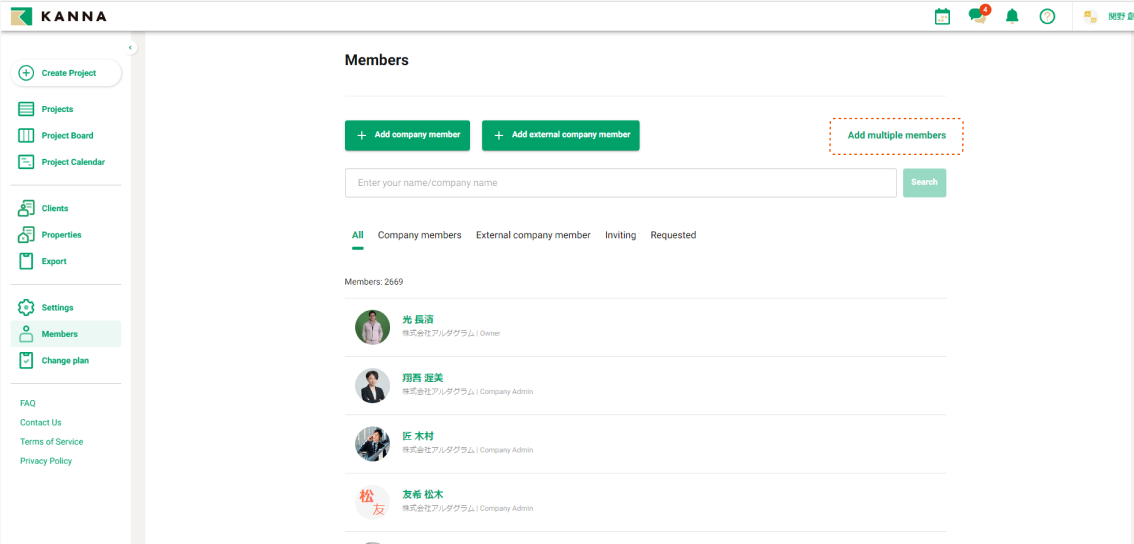Open user profile menu at top right
1134x544 pixels.
click(x=1106, y=16)
